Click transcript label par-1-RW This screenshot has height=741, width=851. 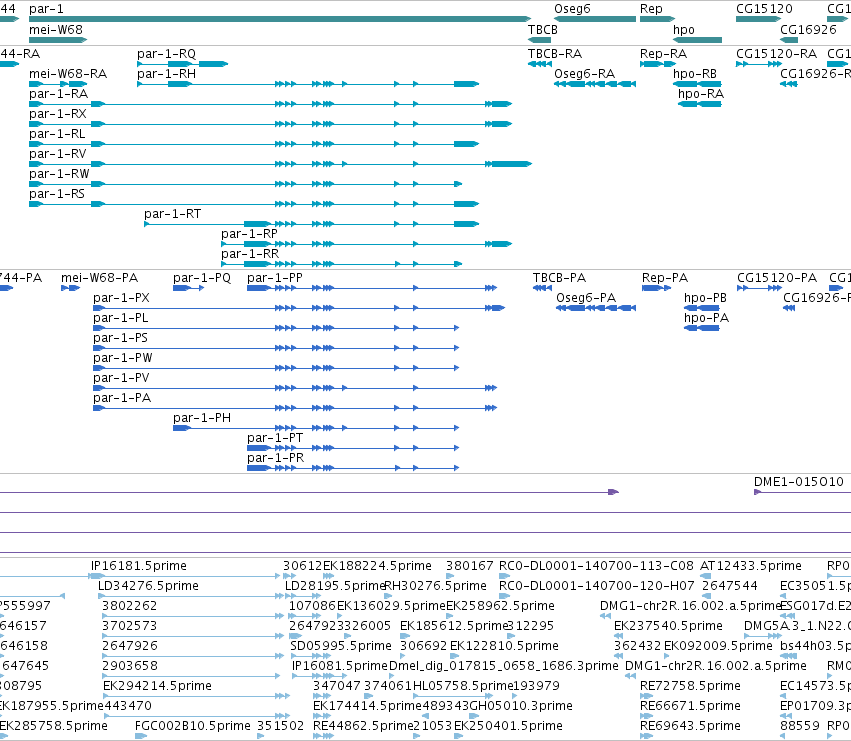coord(59,174)
